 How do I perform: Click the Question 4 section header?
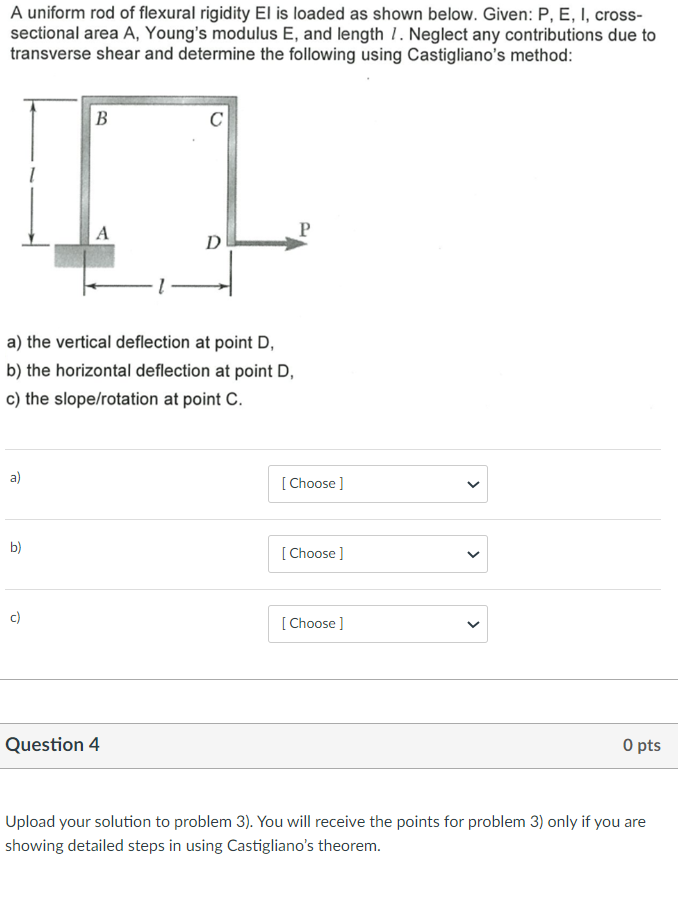(53, 744)
